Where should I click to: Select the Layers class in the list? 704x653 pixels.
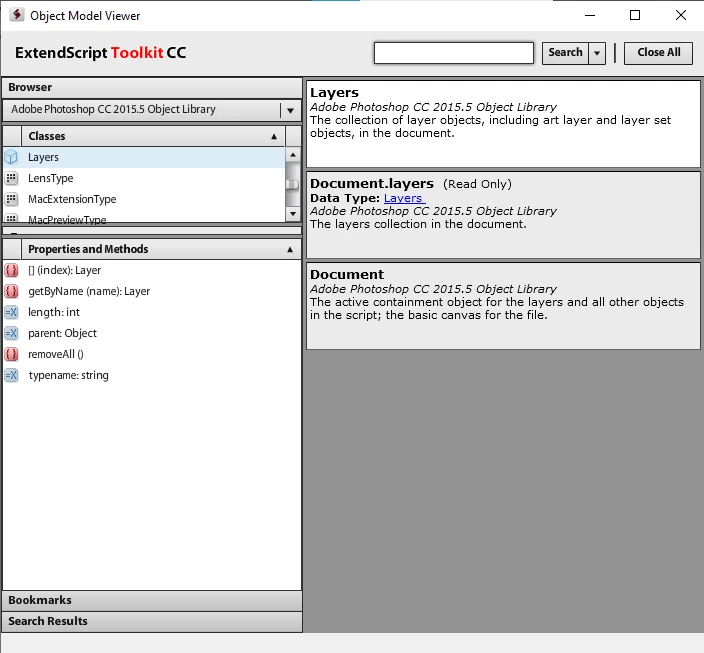144,157
